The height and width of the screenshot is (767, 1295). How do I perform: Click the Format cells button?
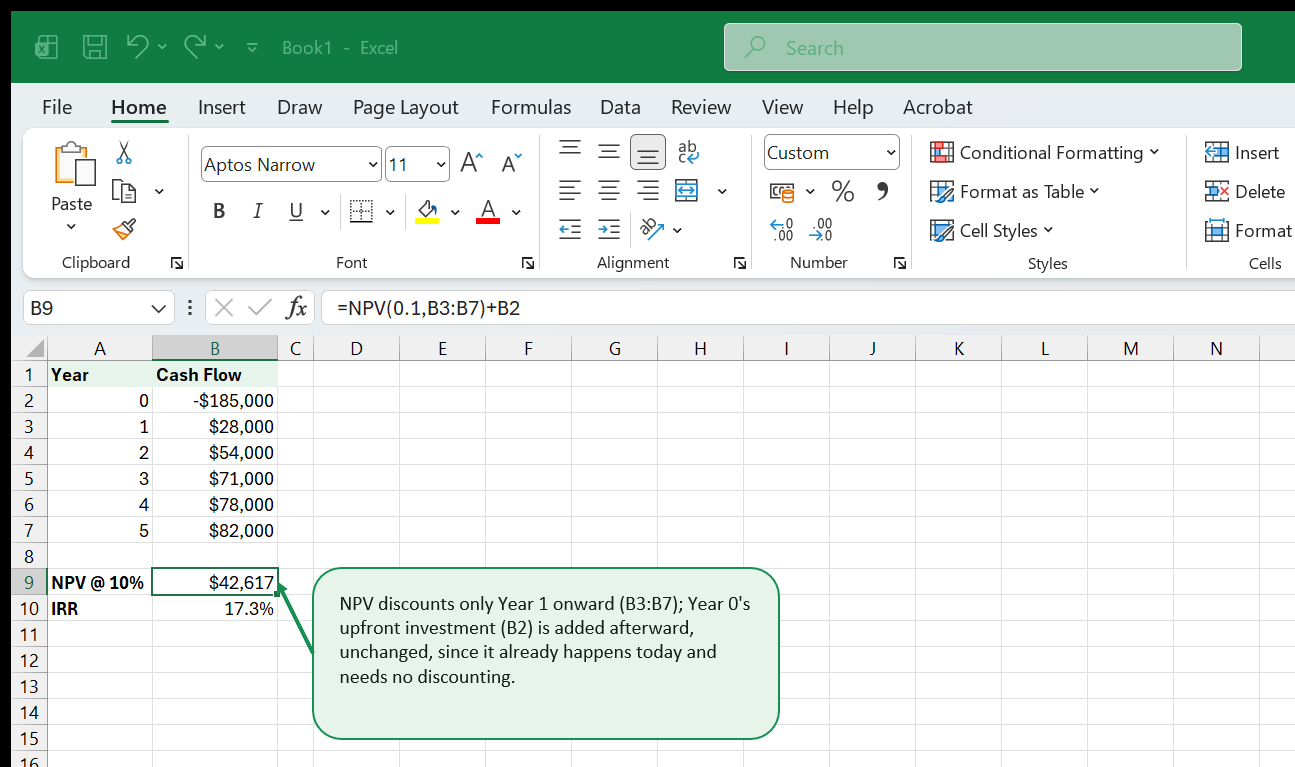click(1249, 230)
